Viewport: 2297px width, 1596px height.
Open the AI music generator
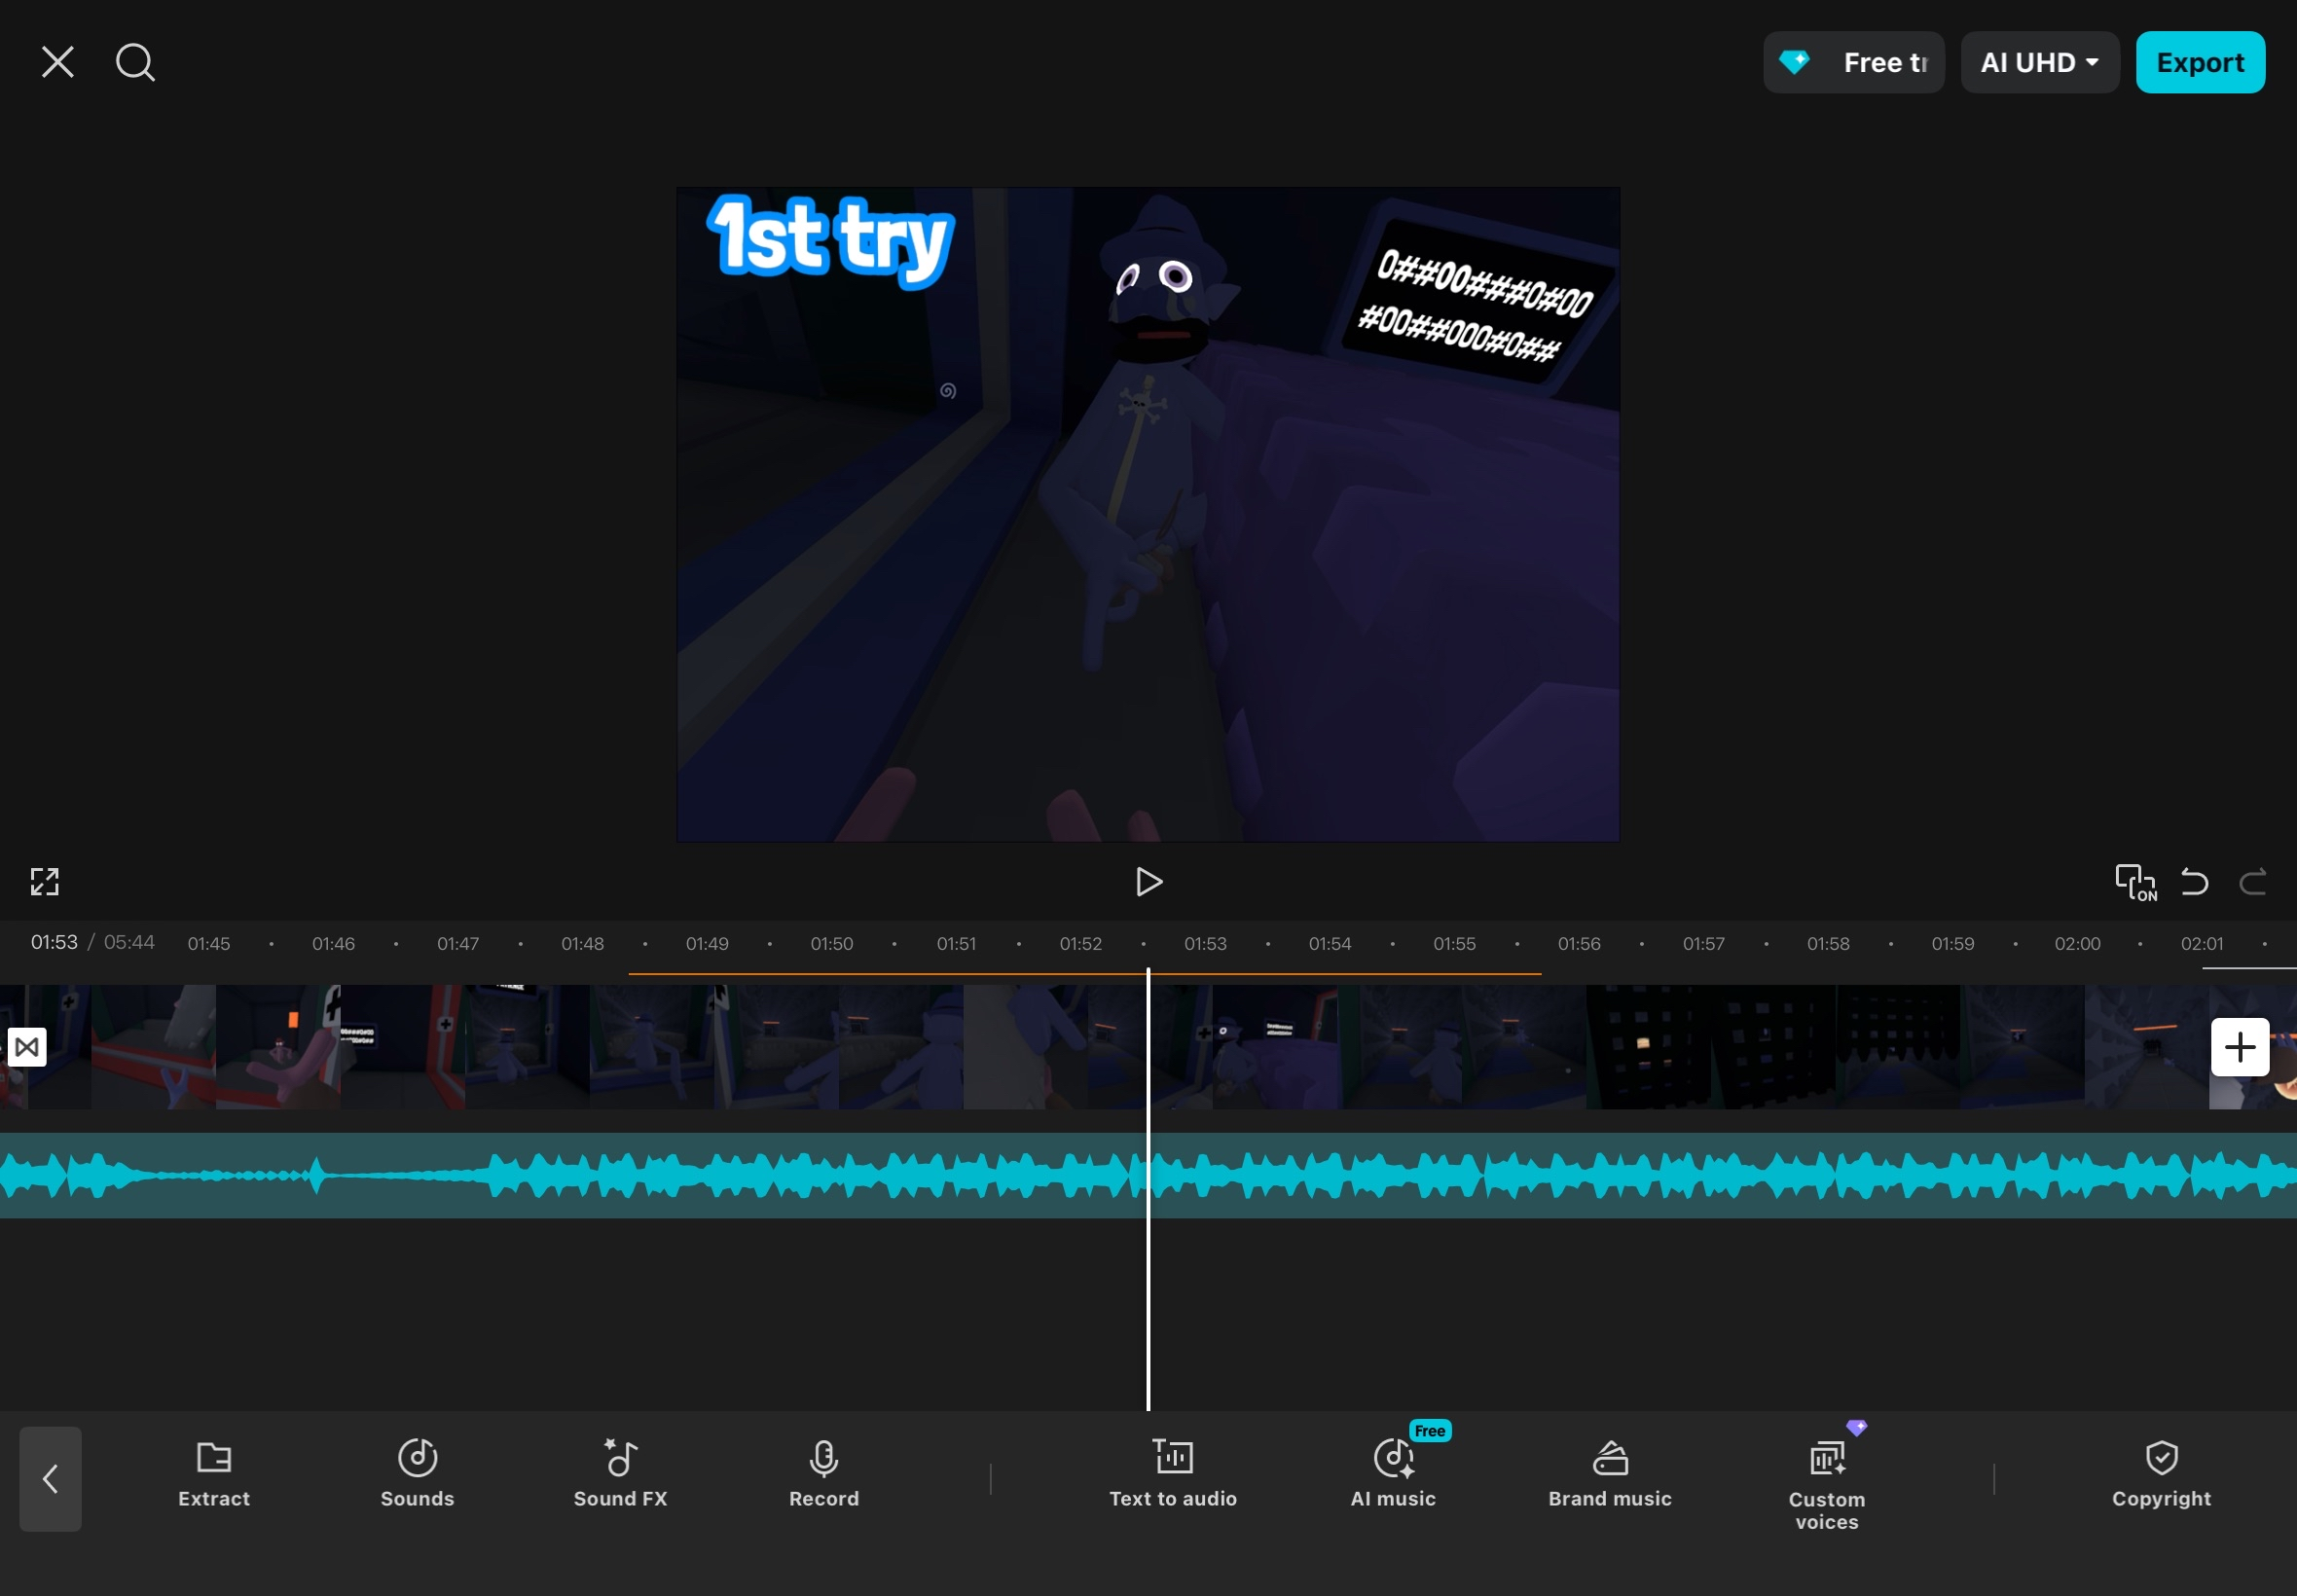point(1393,1473)
